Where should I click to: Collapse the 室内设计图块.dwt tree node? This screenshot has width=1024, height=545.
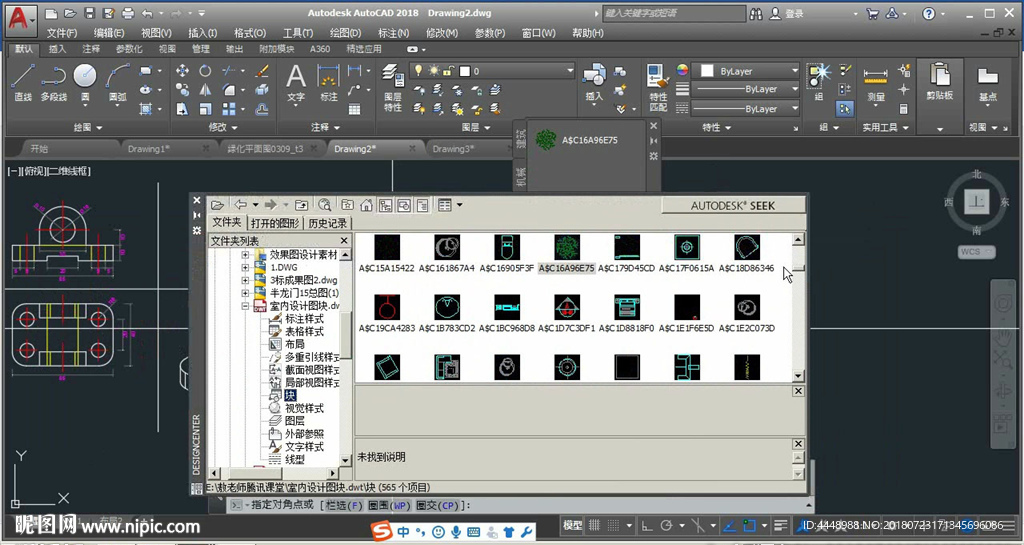pyautogui.click(x=245, y=305)
